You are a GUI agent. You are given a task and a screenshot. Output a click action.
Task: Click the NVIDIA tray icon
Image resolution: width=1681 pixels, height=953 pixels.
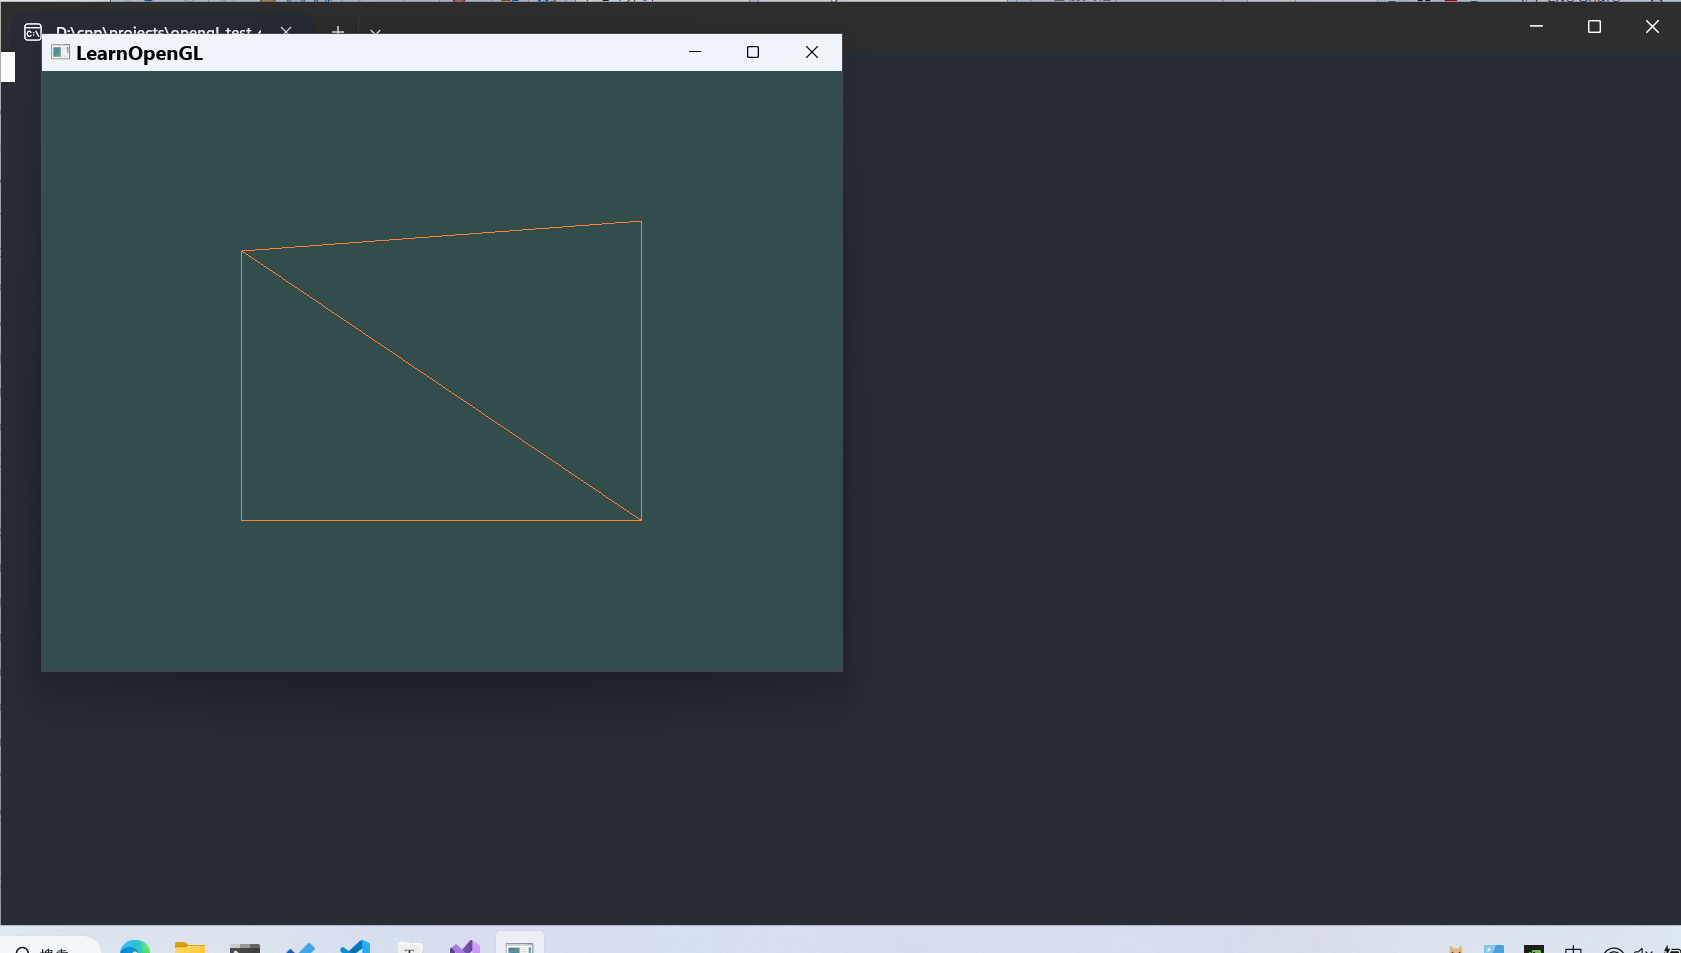[1534, 948]
